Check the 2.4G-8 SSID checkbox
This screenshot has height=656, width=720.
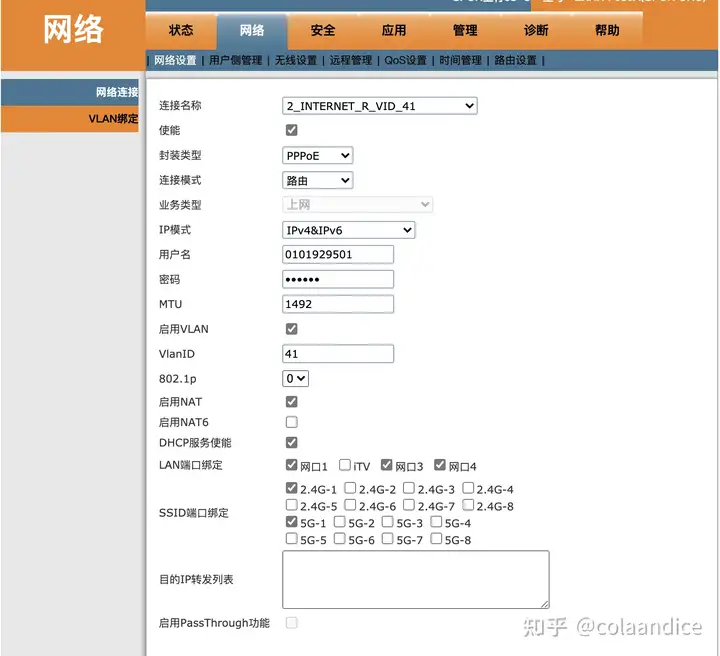pyautogui.click(x=468, y=505)
